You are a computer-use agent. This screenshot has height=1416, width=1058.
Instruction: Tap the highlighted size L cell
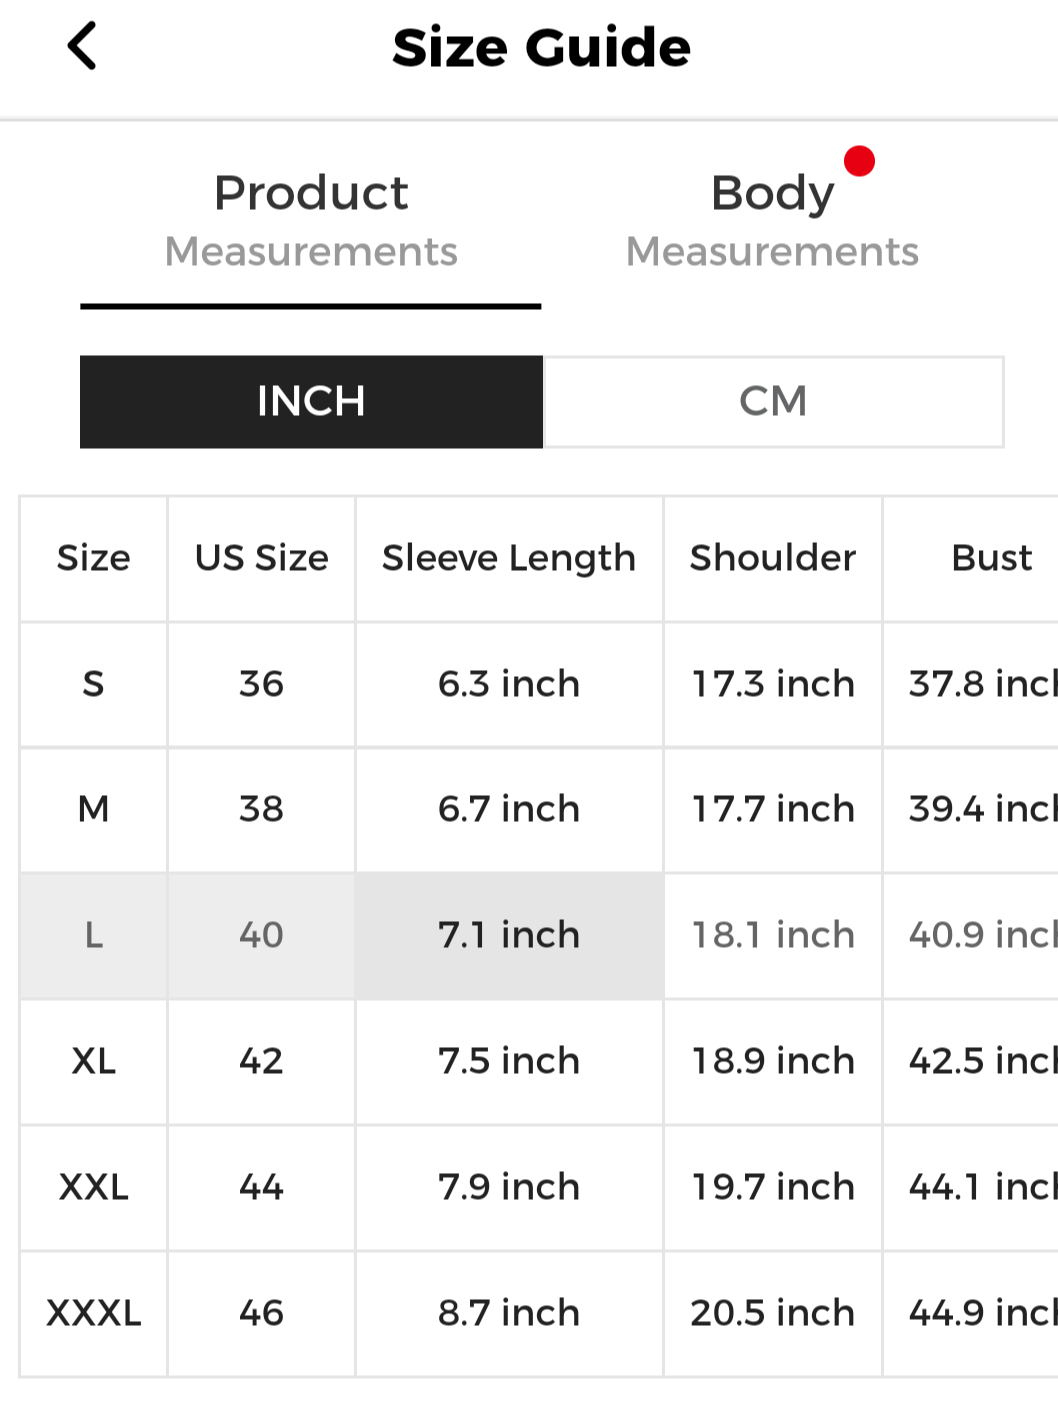(93, 935)
